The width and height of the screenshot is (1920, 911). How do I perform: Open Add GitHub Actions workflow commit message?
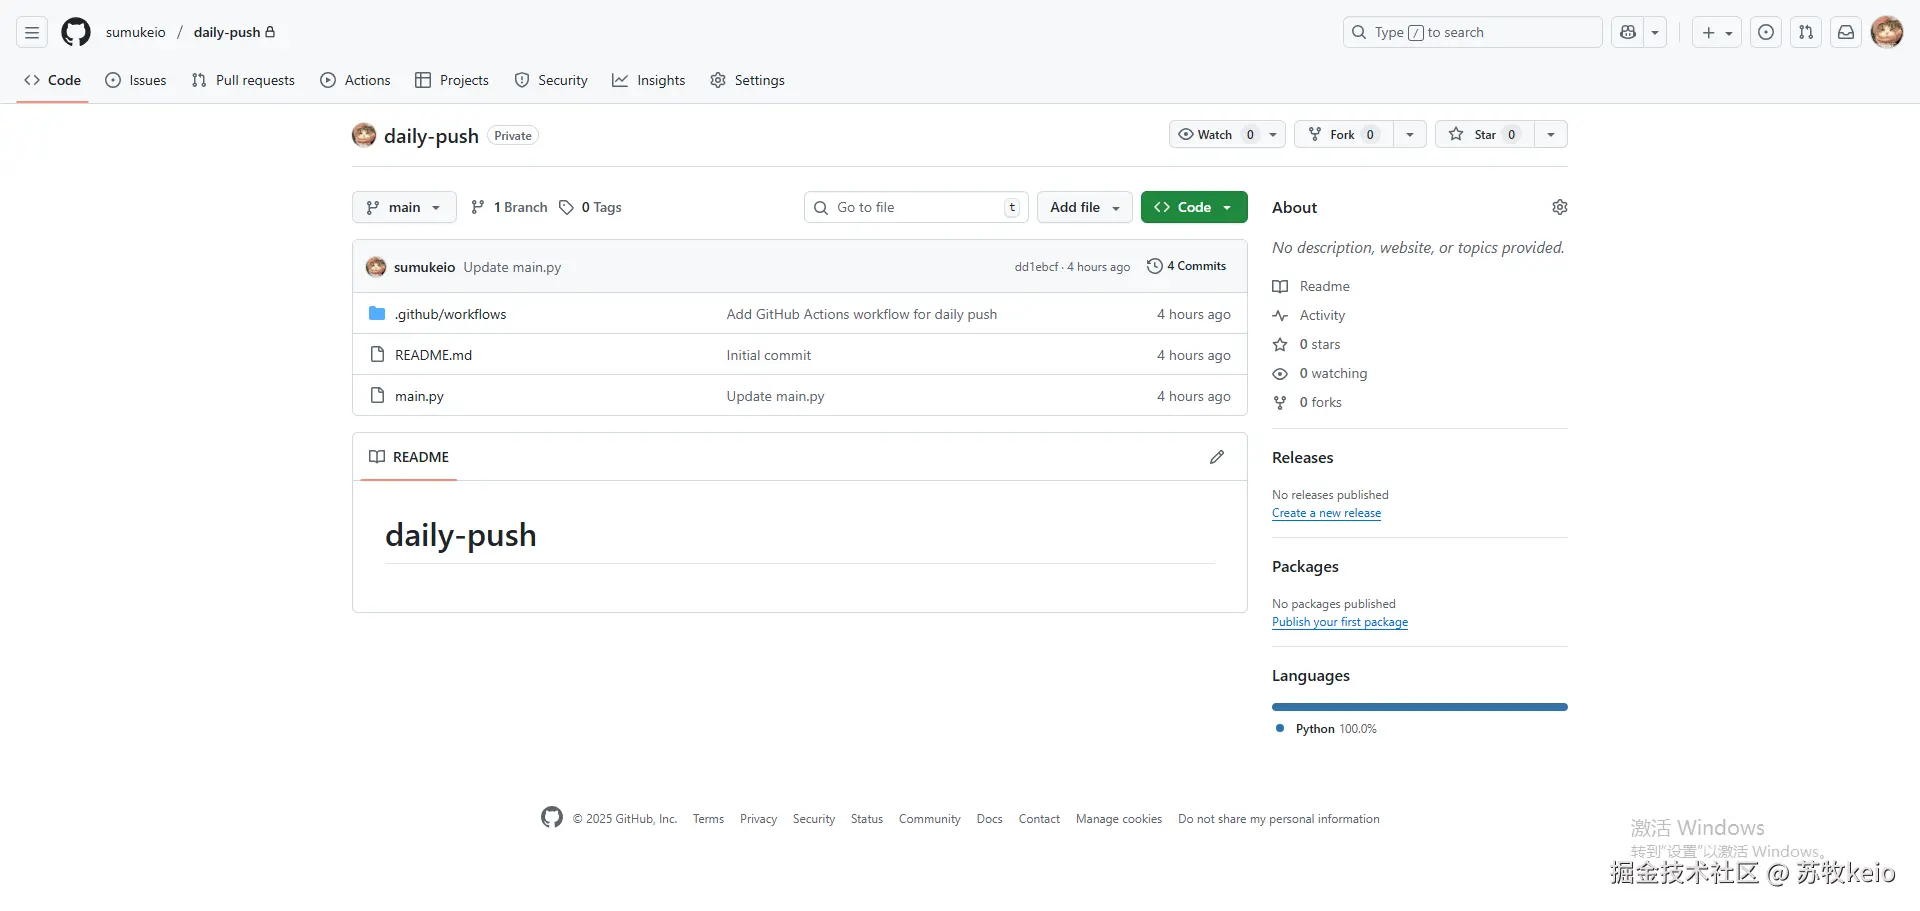coord(861,314)
